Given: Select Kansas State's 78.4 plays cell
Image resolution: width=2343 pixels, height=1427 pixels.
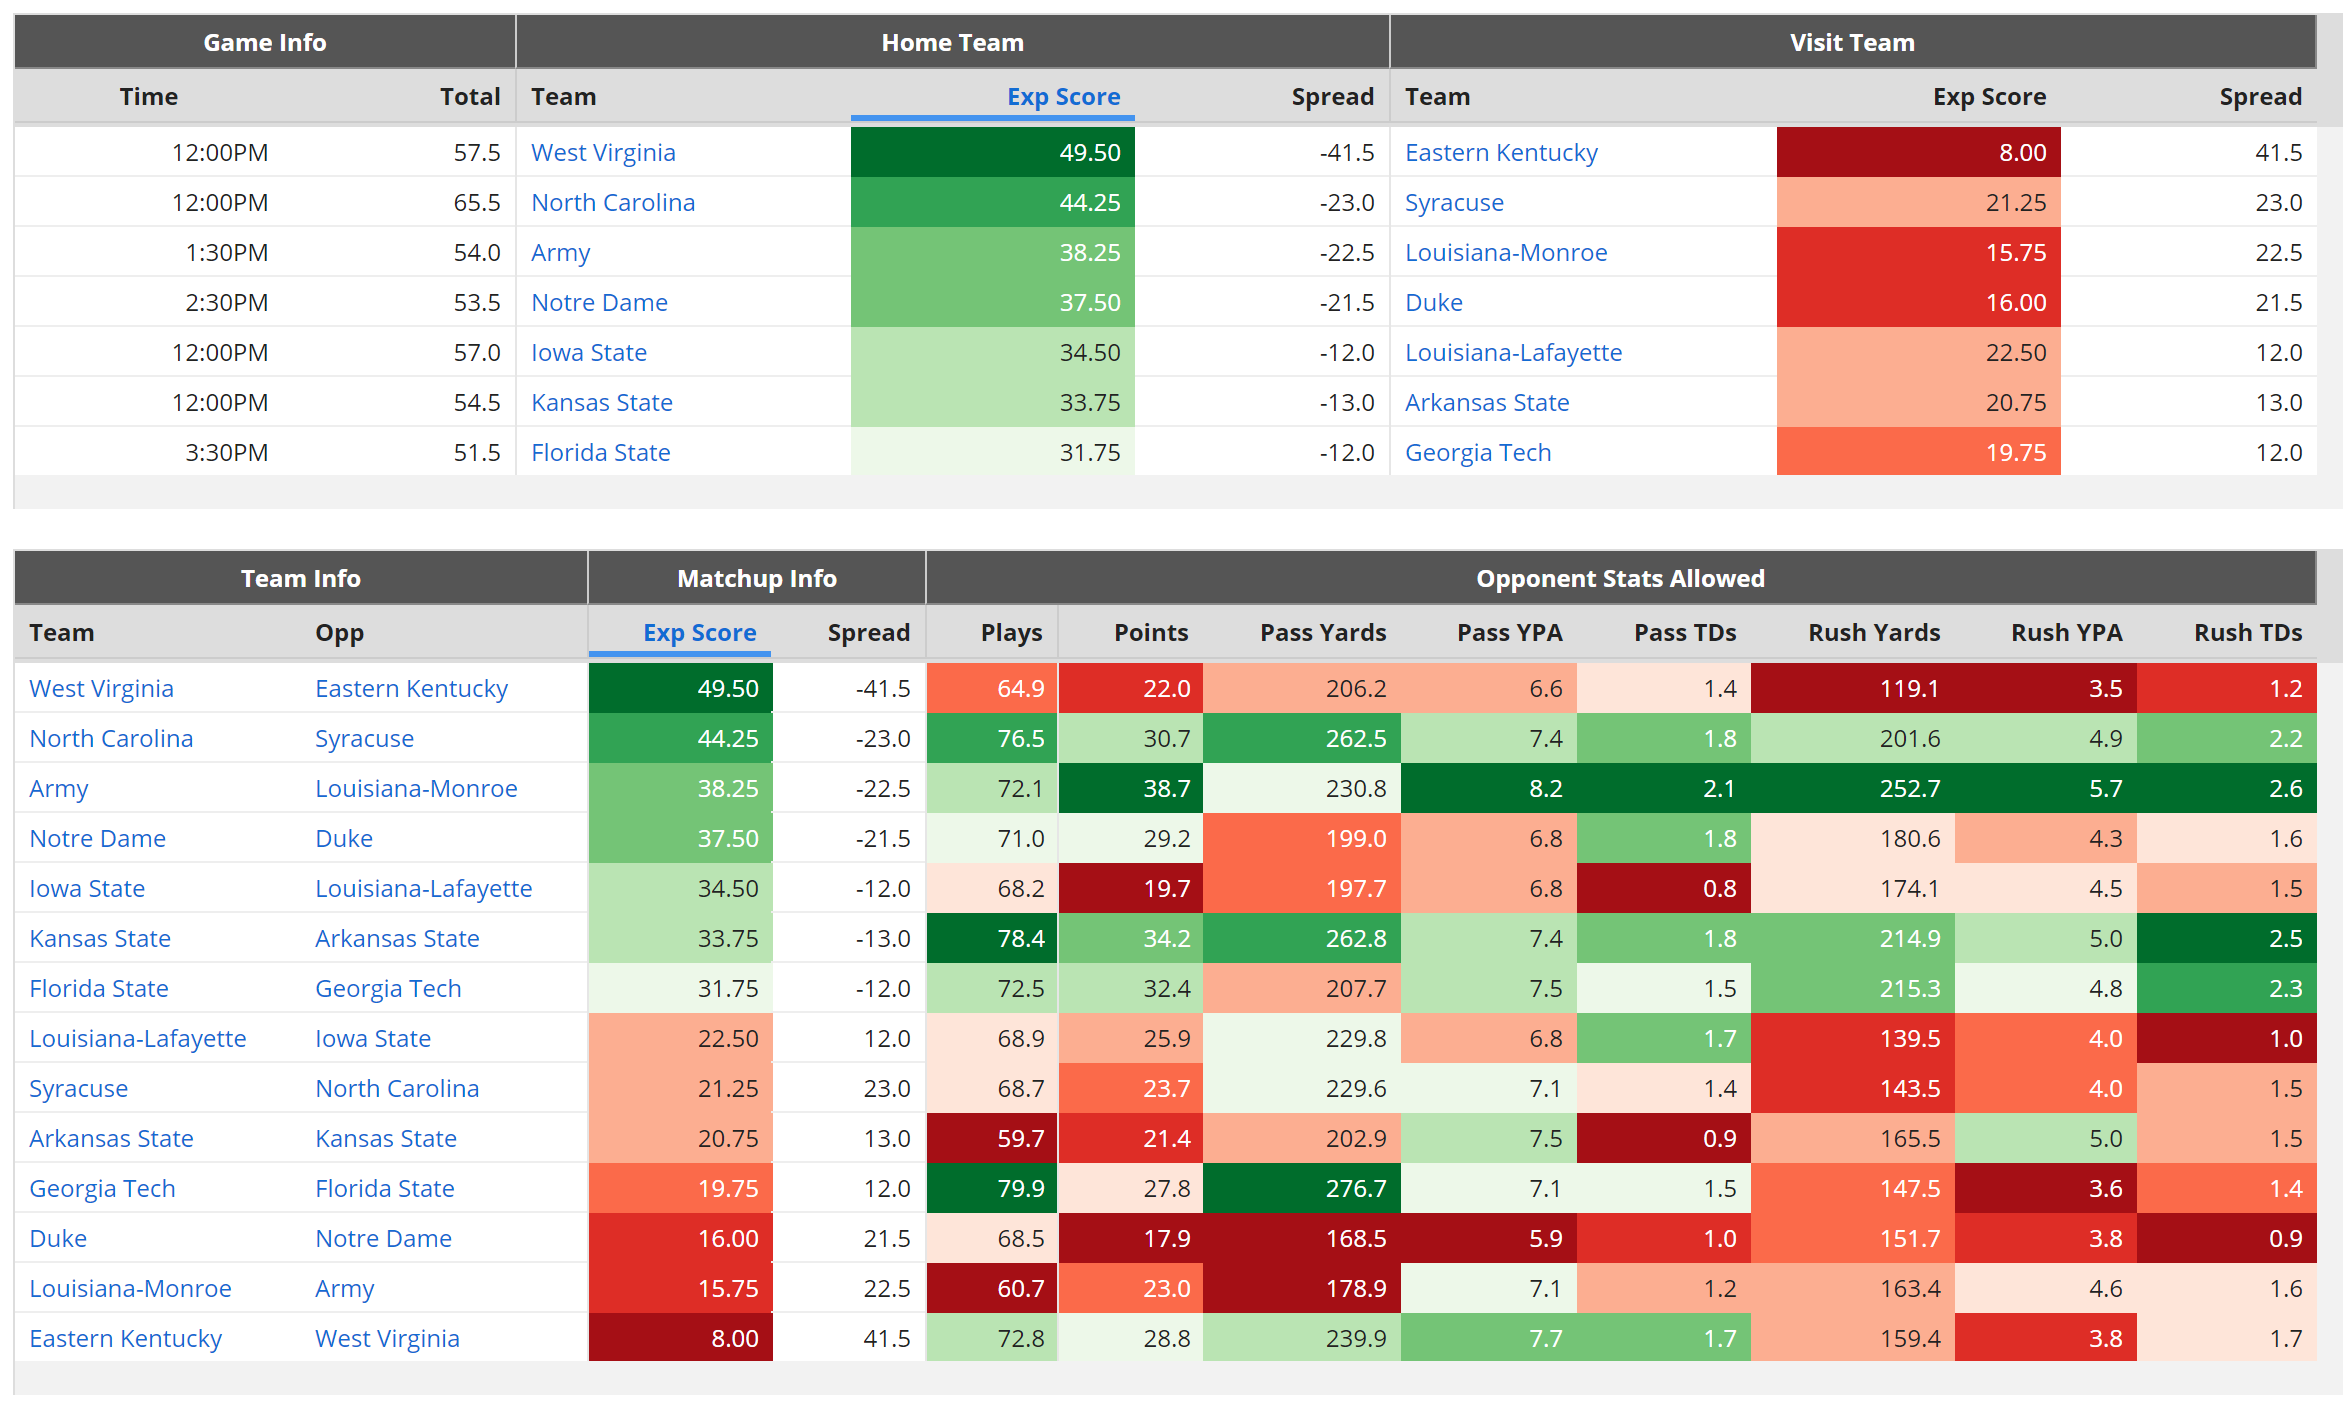Looking at the screenshot, I should coord(992,938).
